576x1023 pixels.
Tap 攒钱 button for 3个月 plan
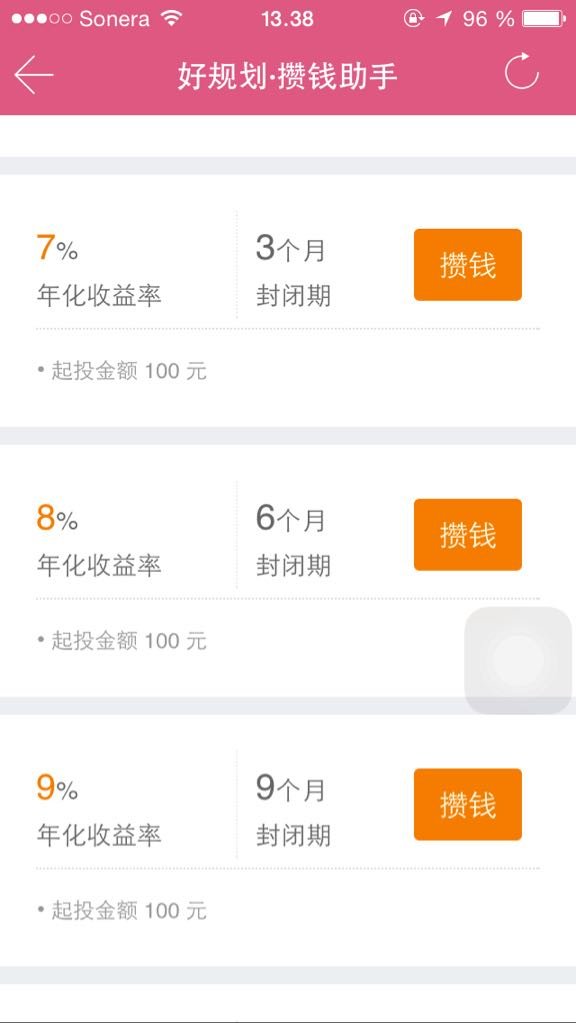[x=468, y=265]
